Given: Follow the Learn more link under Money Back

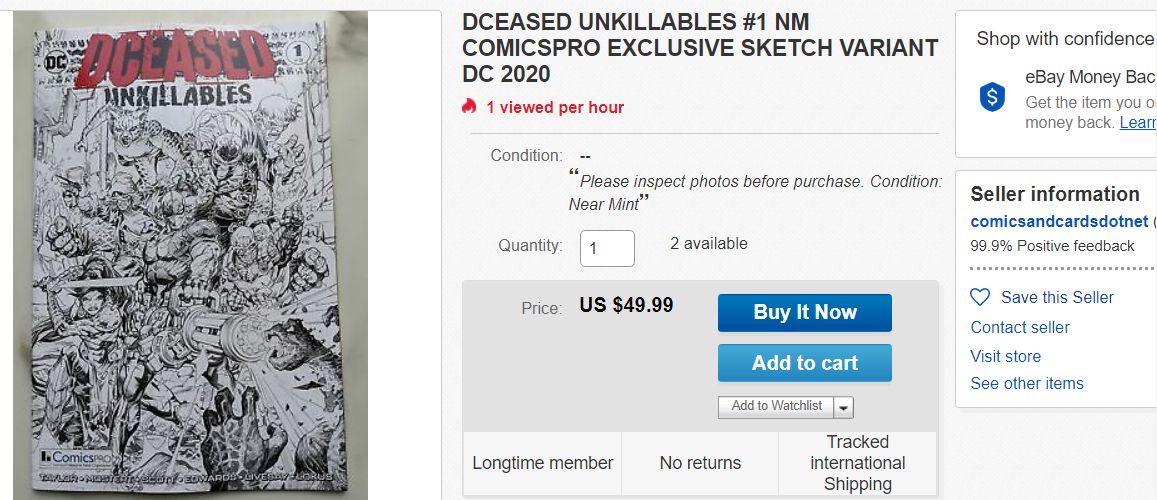Looking at the screenshot, I should [1137, 122].
